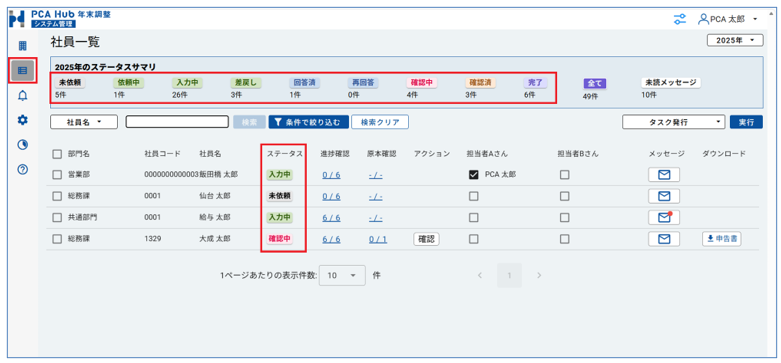The image size is (781, 363).
Task: Click the ステータス column header
Action: coord(285,154)
